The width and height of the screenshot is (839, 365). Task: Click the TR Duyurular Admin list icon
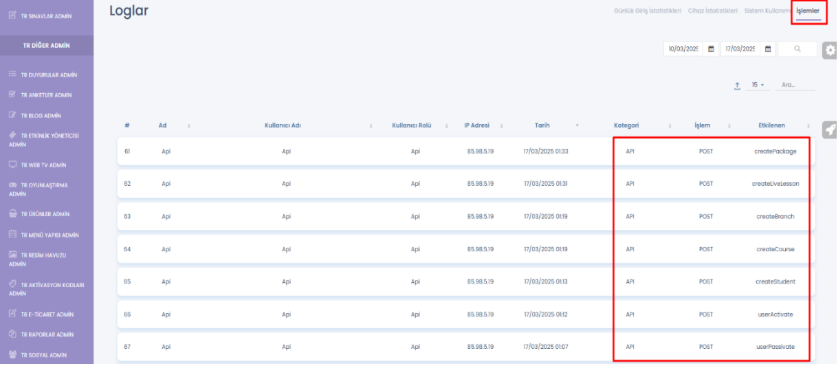coord(13,74)
